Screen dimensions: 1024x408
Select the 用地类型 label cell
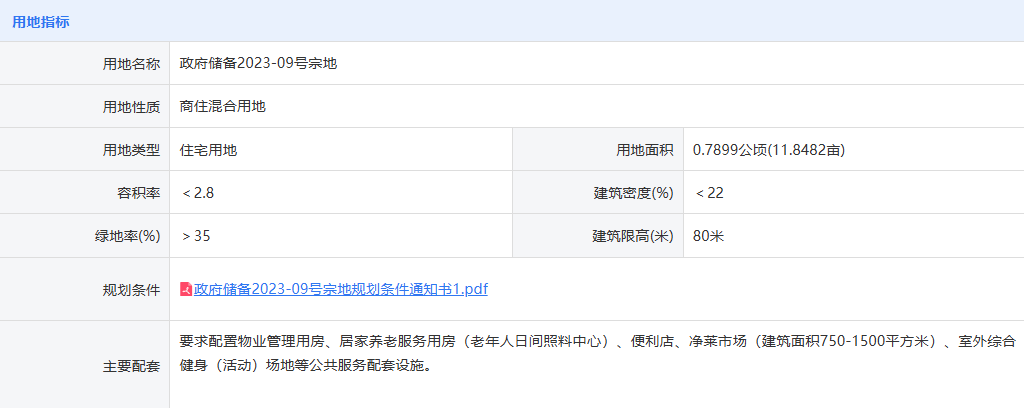131,150
